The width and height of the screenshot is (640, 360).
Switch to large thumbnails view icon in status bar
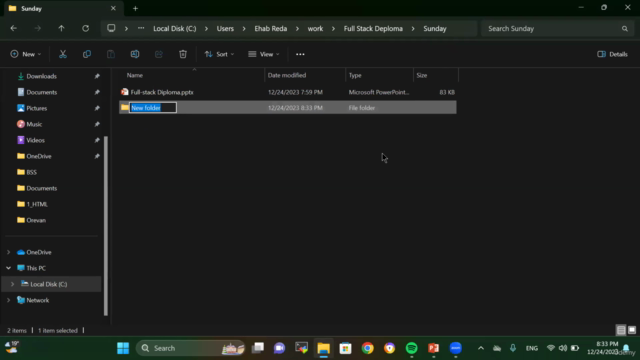tap(632, 330)
